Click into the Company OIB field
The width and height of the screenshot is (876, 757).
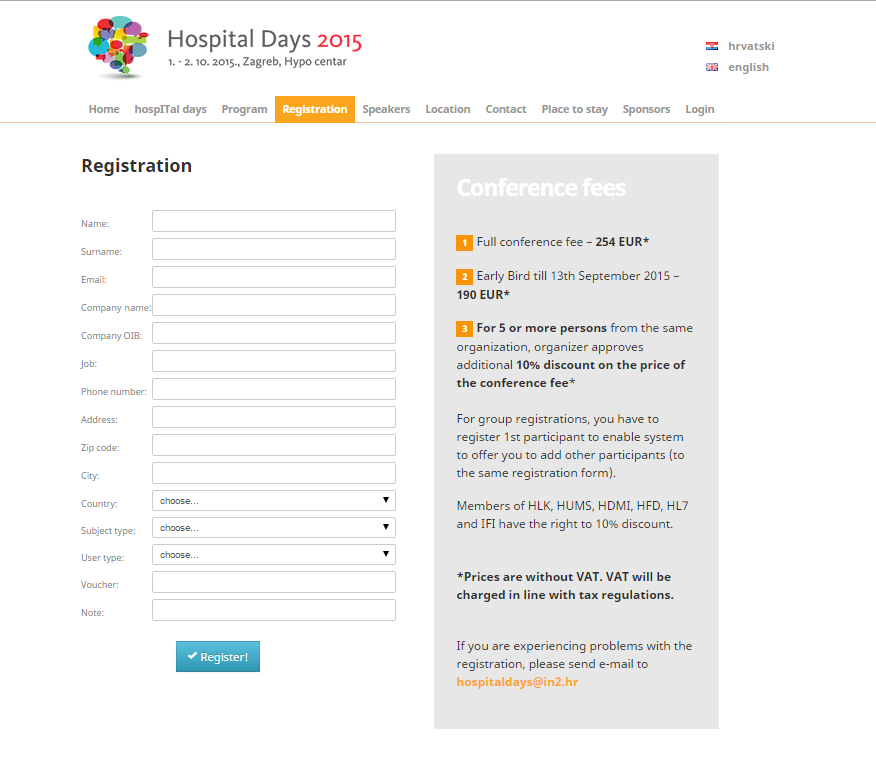point(274,333)
